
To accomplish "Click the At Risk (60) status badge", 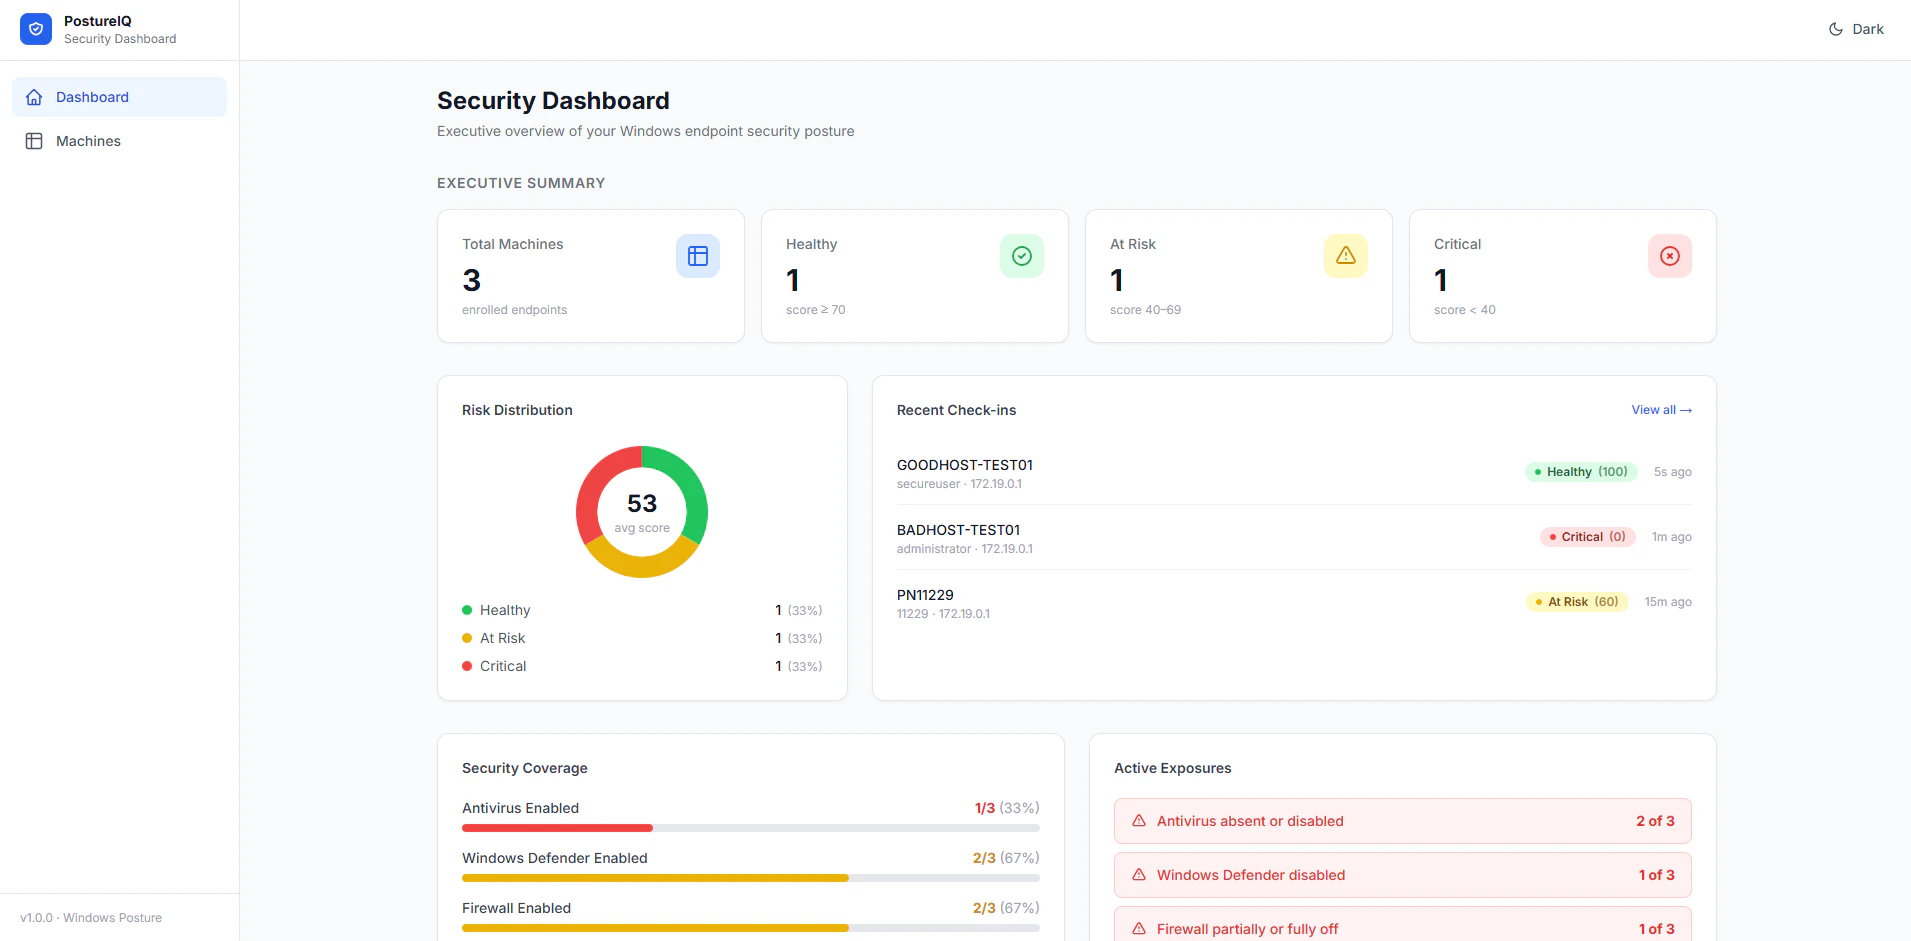I will 1578,602.
